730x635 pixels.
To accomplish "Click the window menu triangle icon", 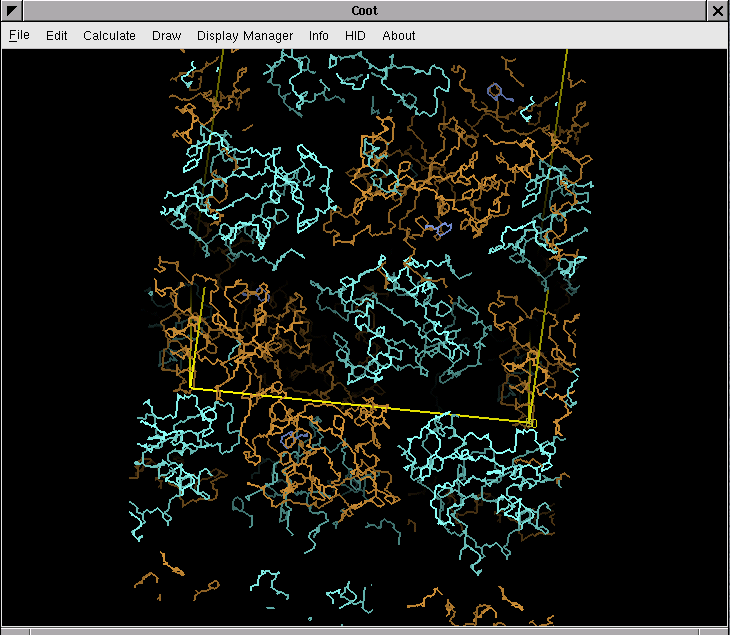I will (11, 11).
